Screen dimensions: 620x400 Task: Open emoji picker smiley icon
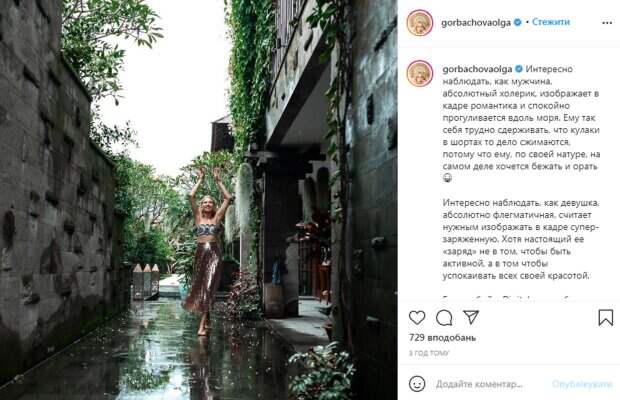[417, 384]
